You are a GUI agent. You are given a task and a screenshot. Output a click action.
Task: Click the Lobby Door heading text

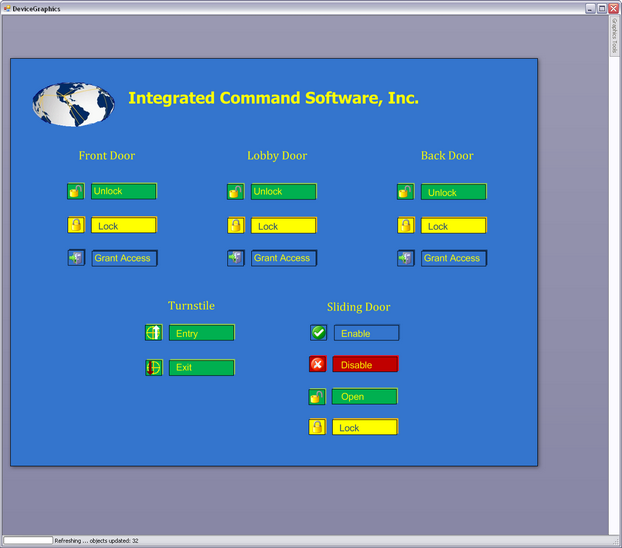point(277,156)
